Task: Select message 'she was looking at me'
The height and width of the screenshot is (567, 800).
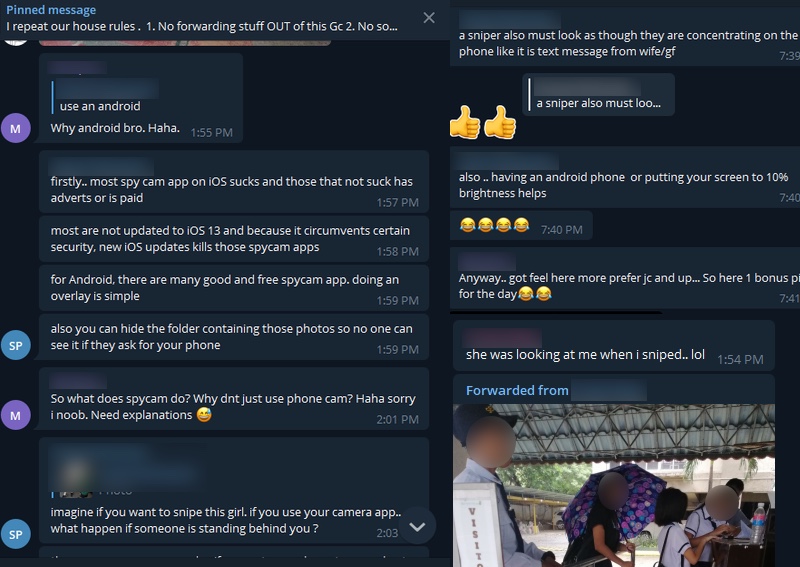Action: pyautogui.click(x=614, y=346)
